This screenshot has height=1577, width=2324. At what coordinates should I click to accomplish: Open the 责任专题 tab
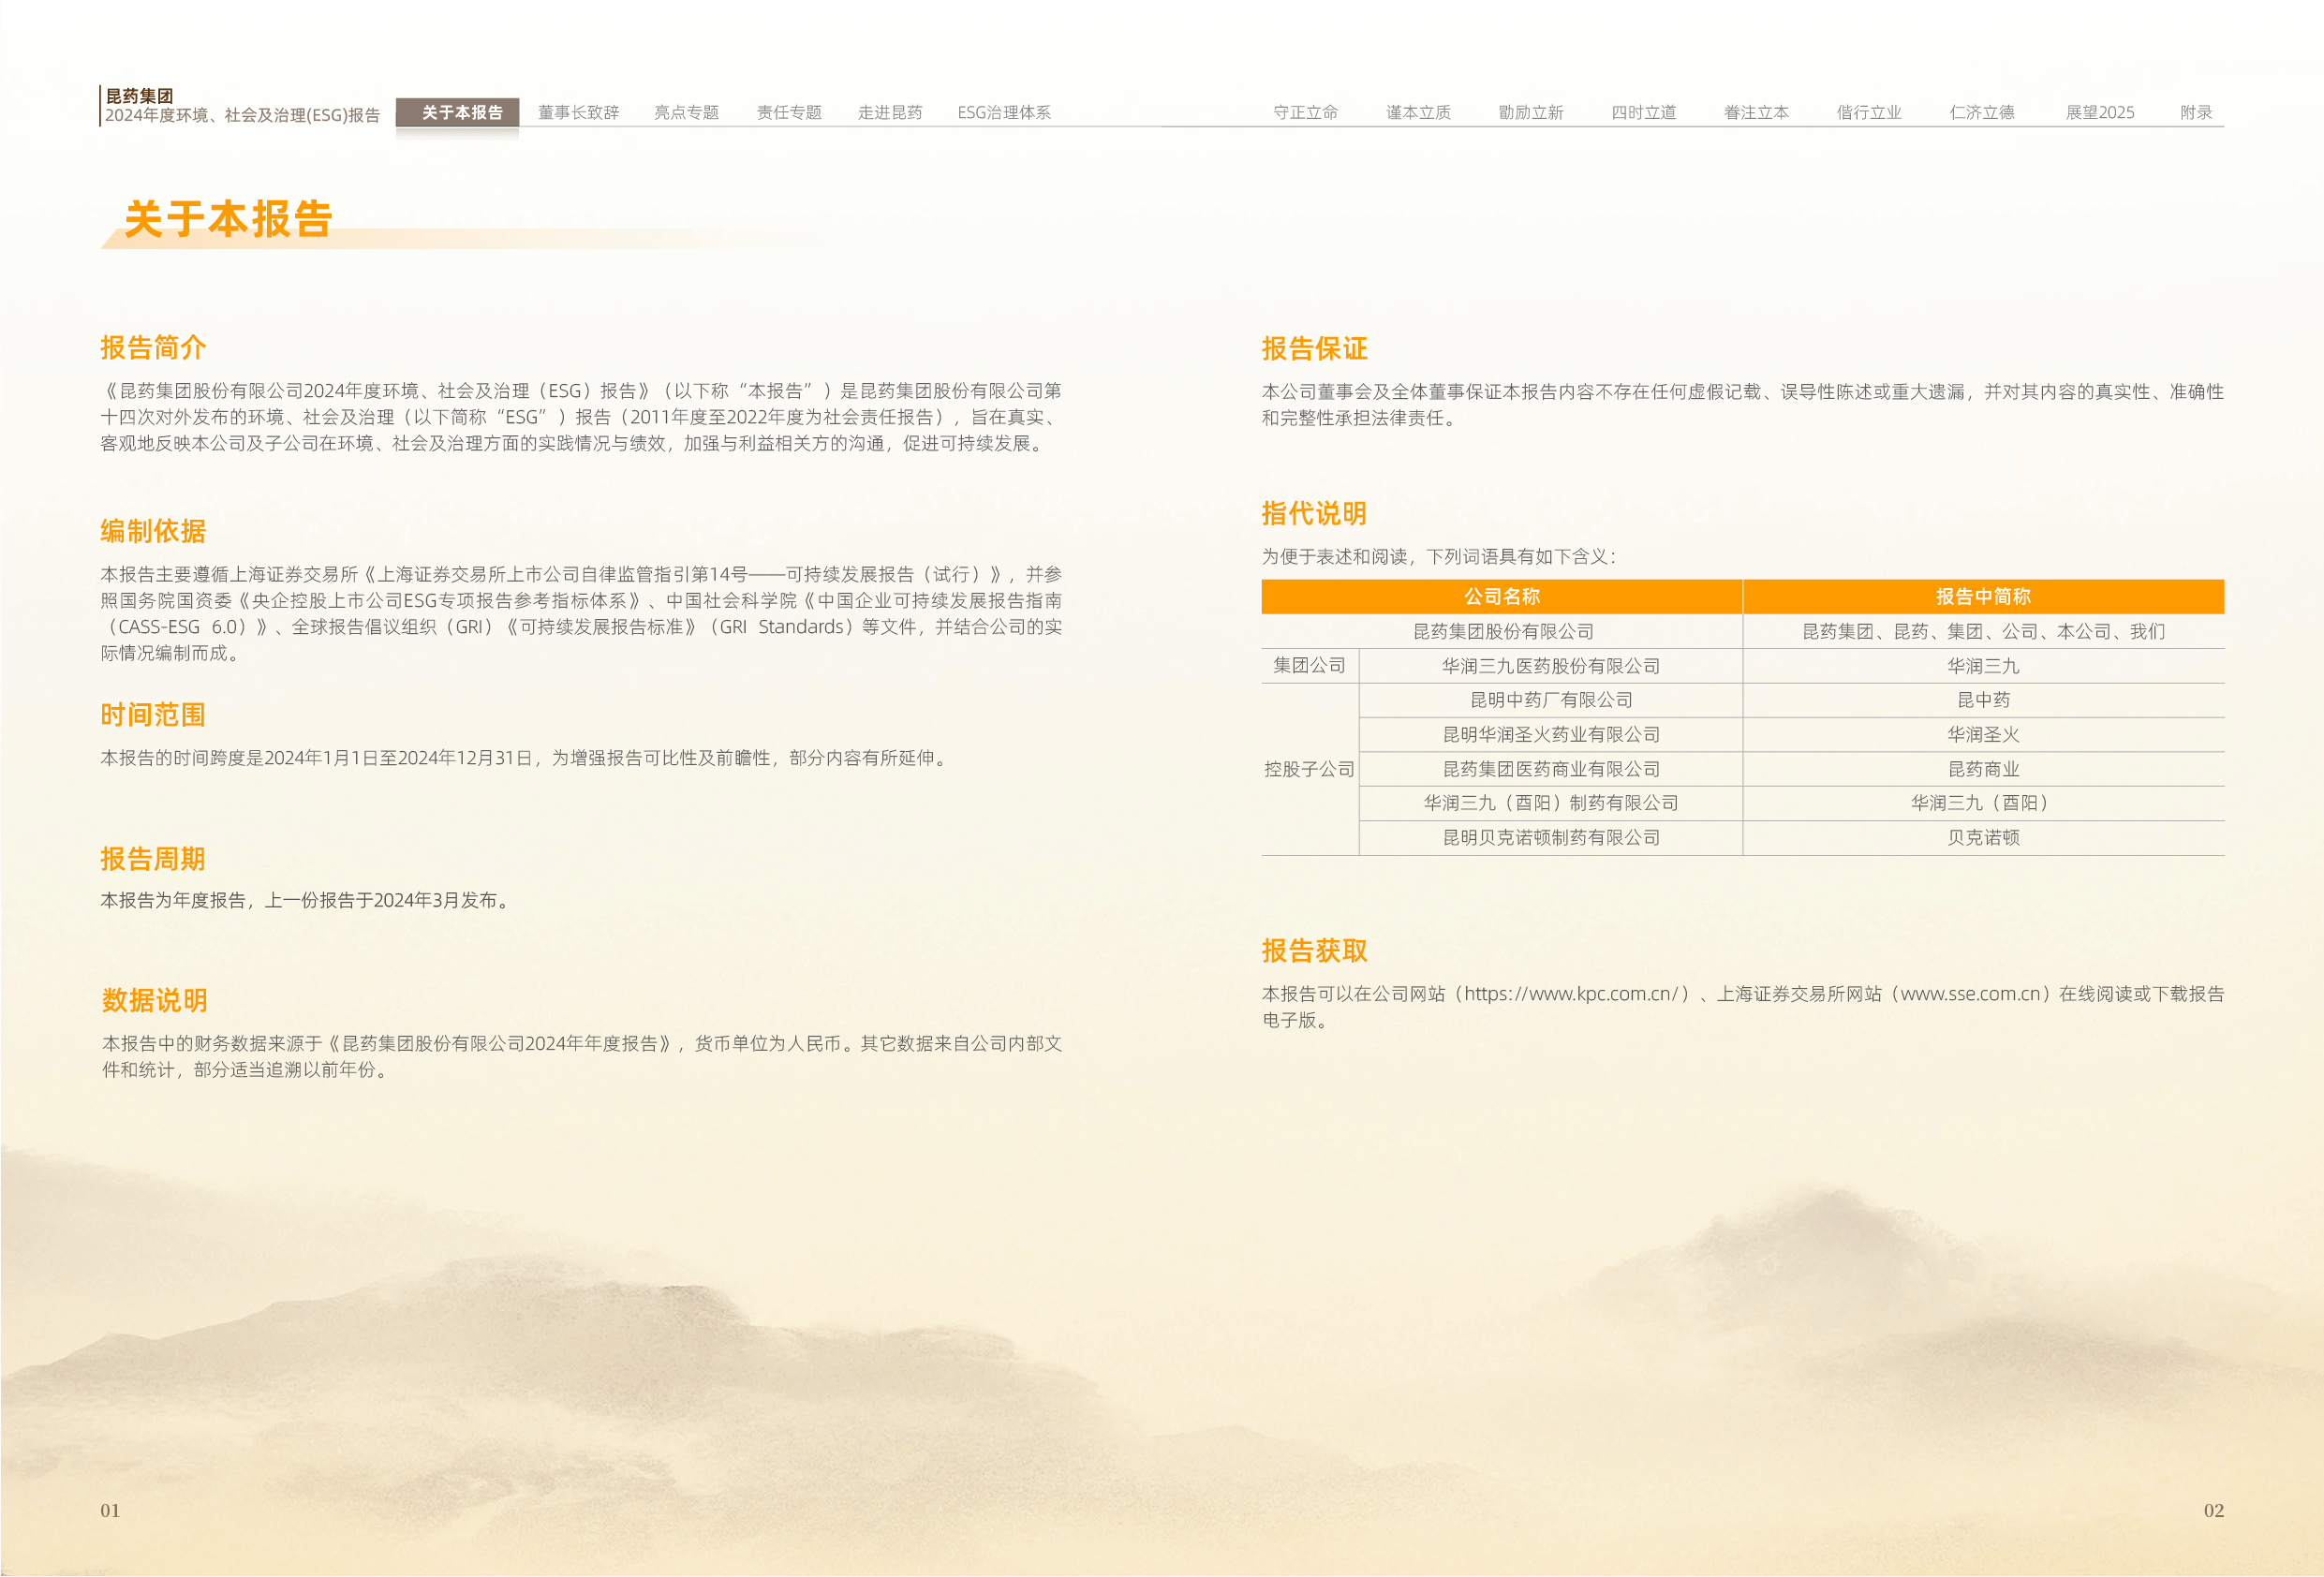click(x=789, y=112)
